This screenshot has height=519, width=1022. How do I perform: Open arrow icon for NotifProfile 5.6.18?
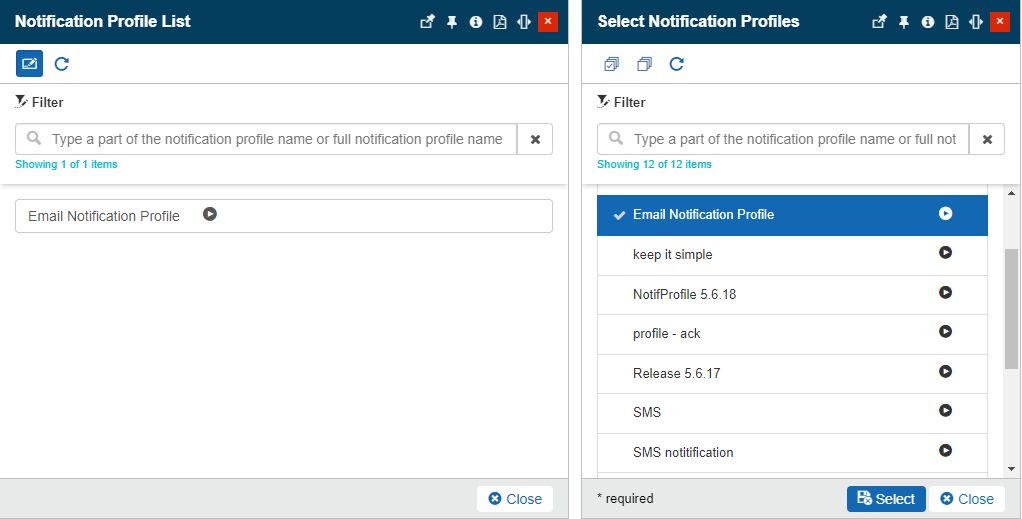tap(946, 292)
